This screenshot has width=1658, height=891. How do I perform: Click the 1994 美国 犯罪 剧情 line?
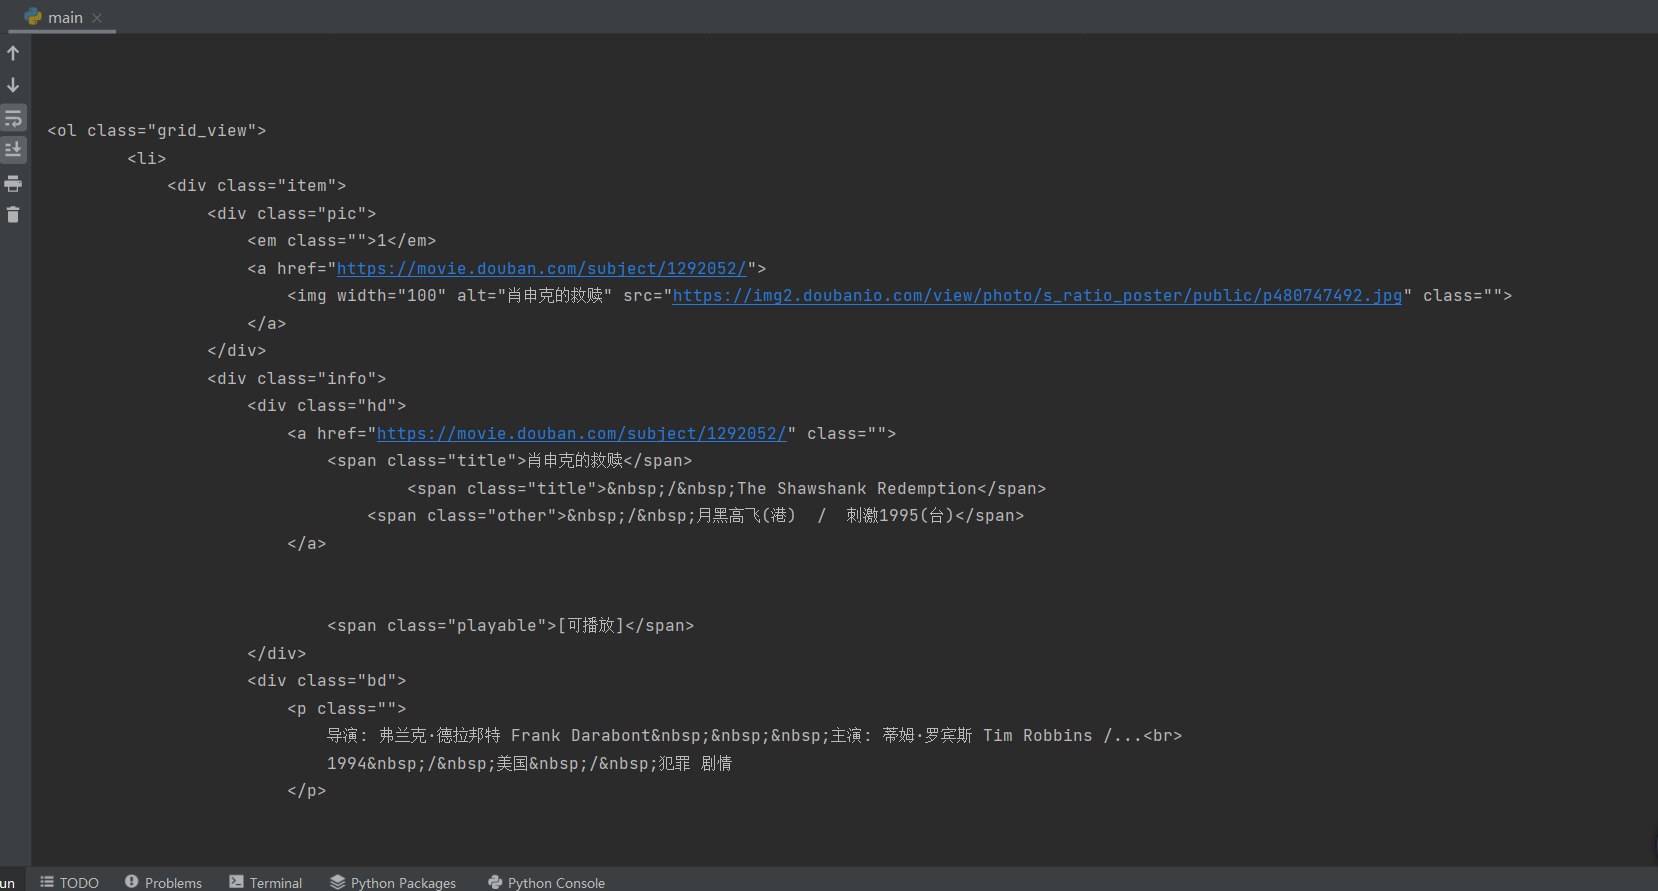click(x=530, y=763)
